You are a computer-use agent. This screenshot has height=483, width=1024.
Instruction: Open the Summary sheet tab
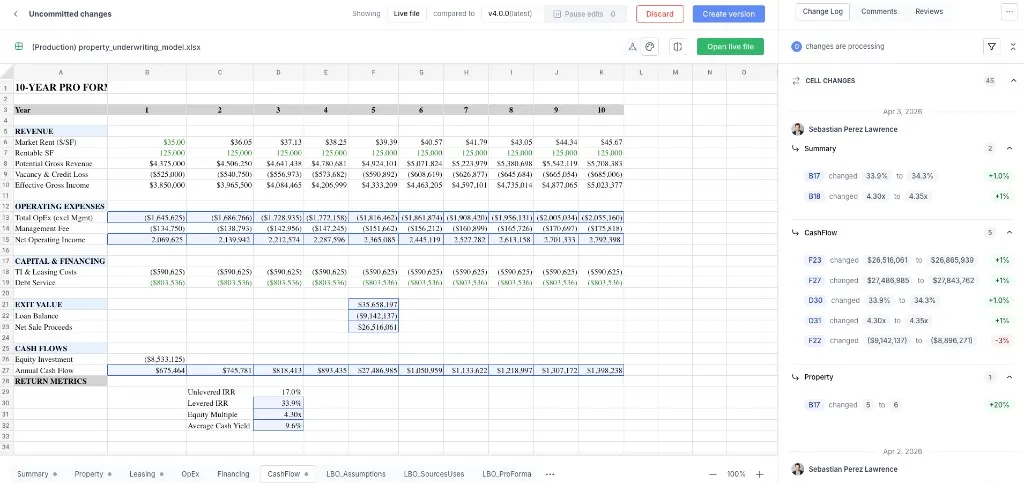[37, 474]
